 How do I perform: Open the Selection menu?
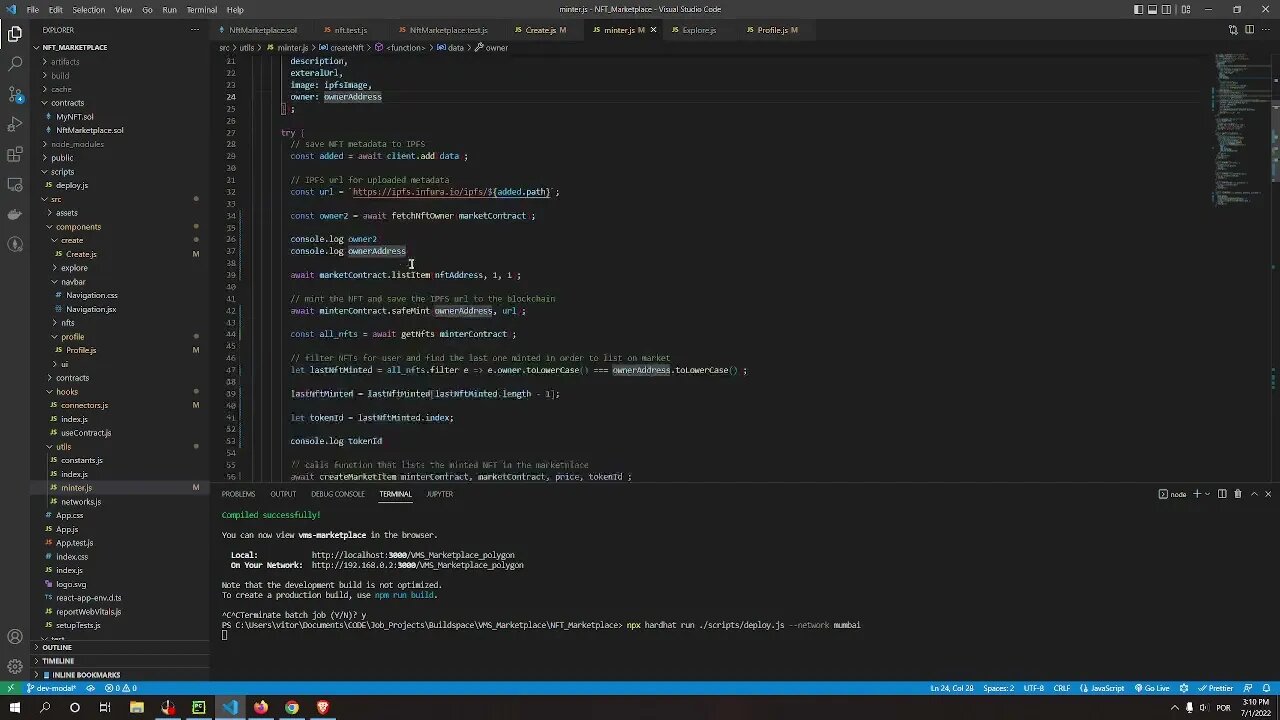coord(88,9)
